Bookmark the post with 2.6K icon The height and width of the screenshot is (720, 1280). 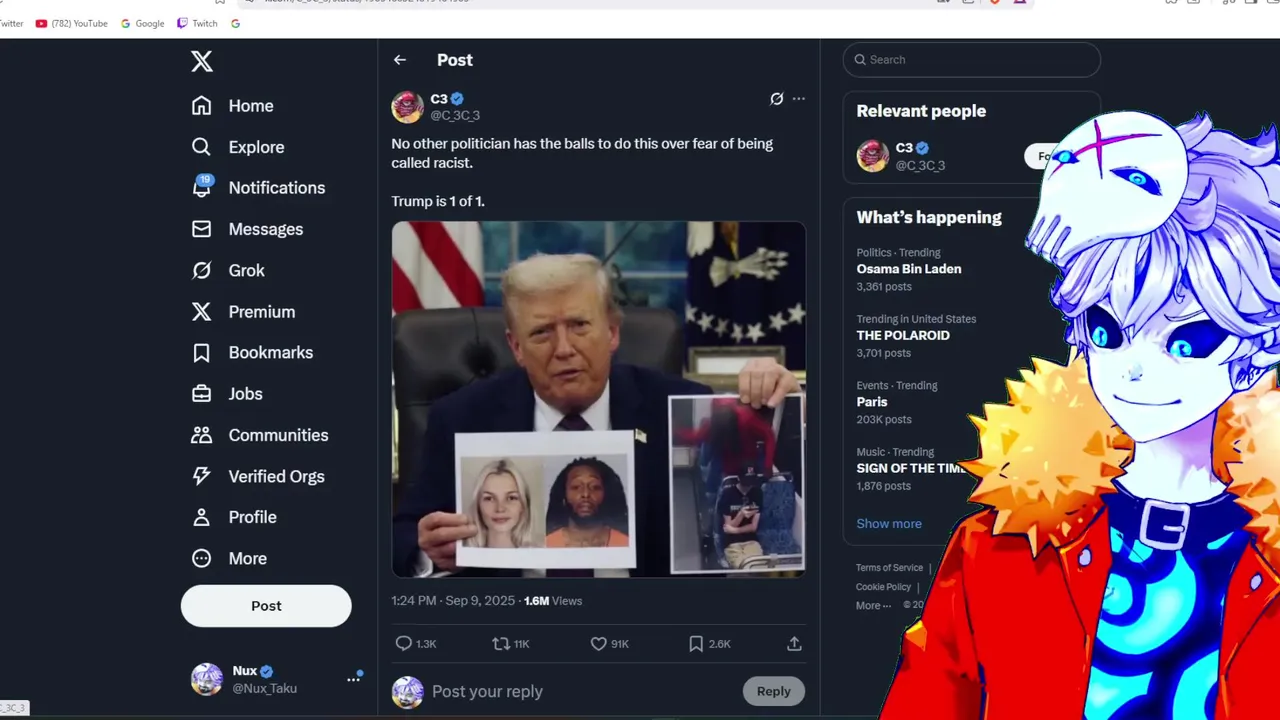point(696,644)
